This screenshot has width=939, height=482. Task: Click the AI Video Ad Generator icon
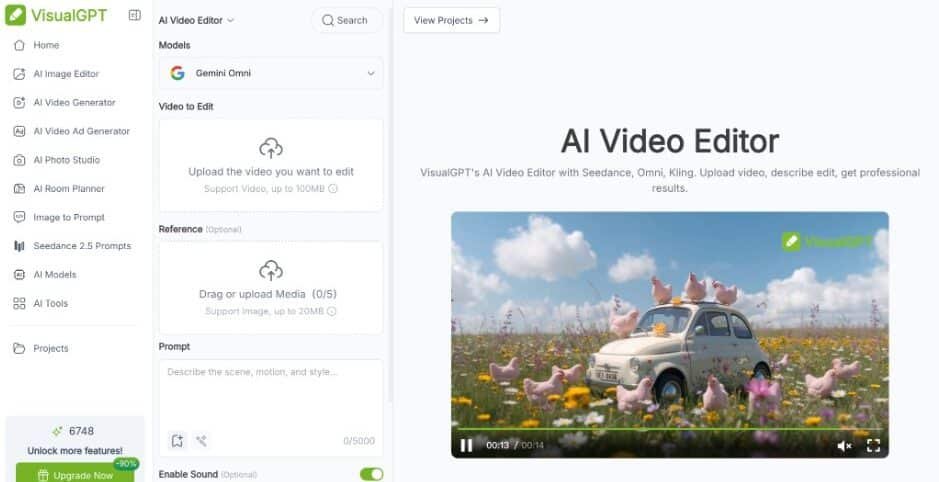click(19, 131)
